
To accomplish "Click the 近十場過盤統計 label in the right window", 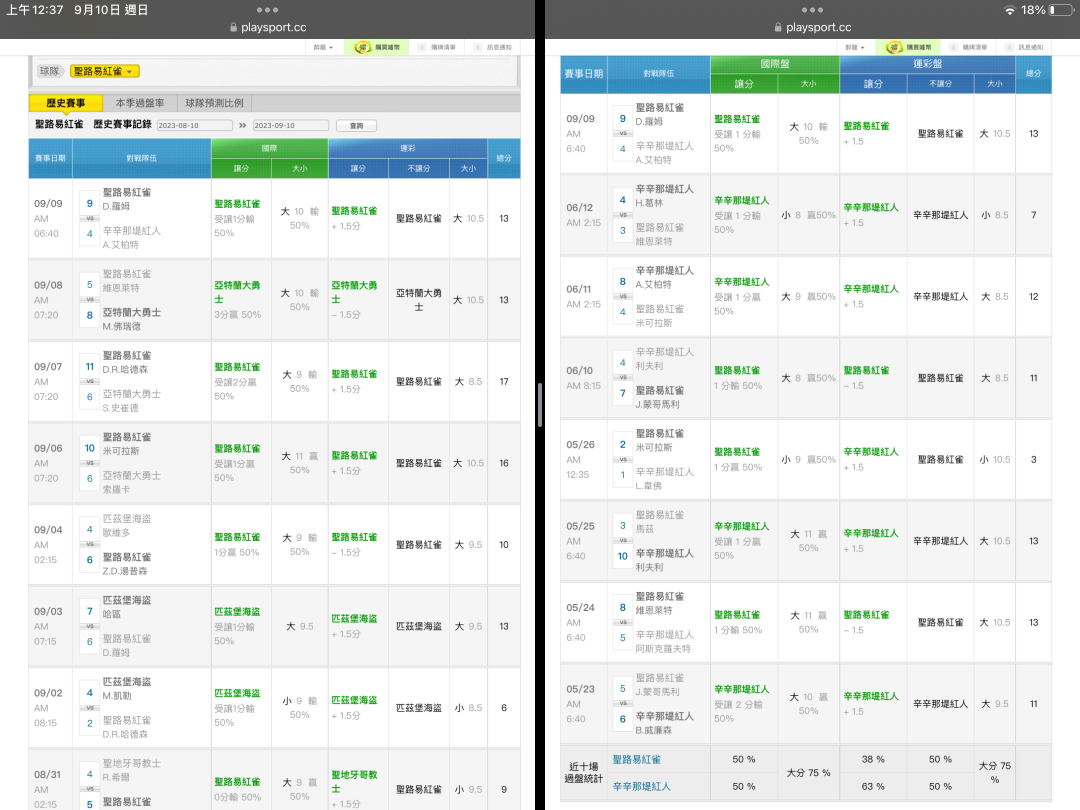I will click(x=583, y=773).
